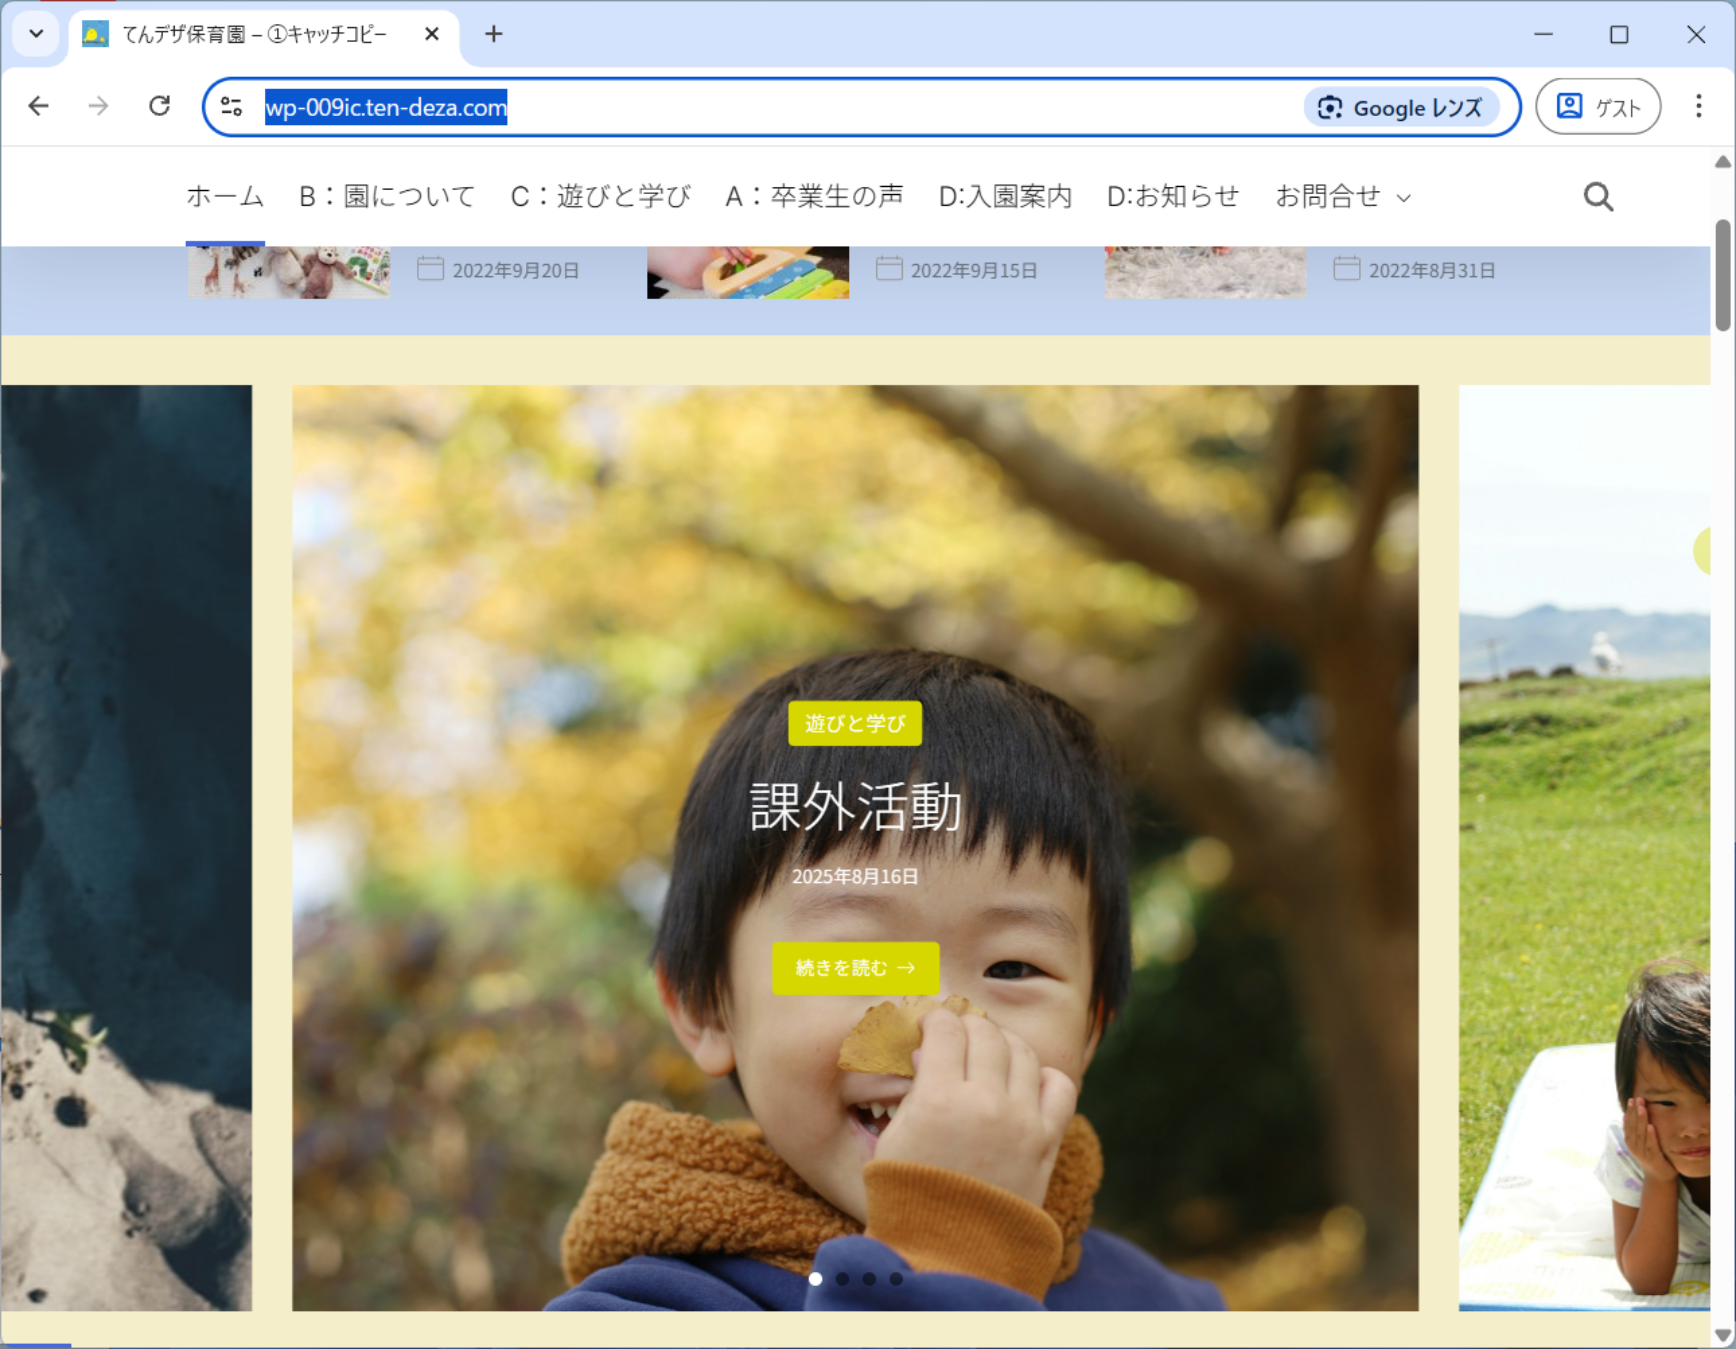1736x1349 pixels.
Task: Click the browser back arrow
Action: coord(38,106)
